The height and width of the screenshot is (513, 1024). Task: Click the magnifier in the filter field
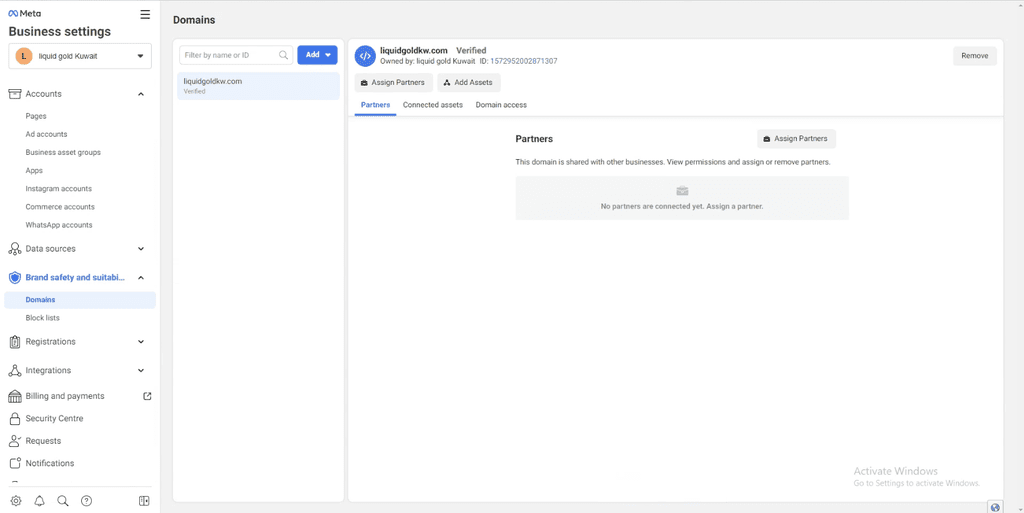click(283, 55)
